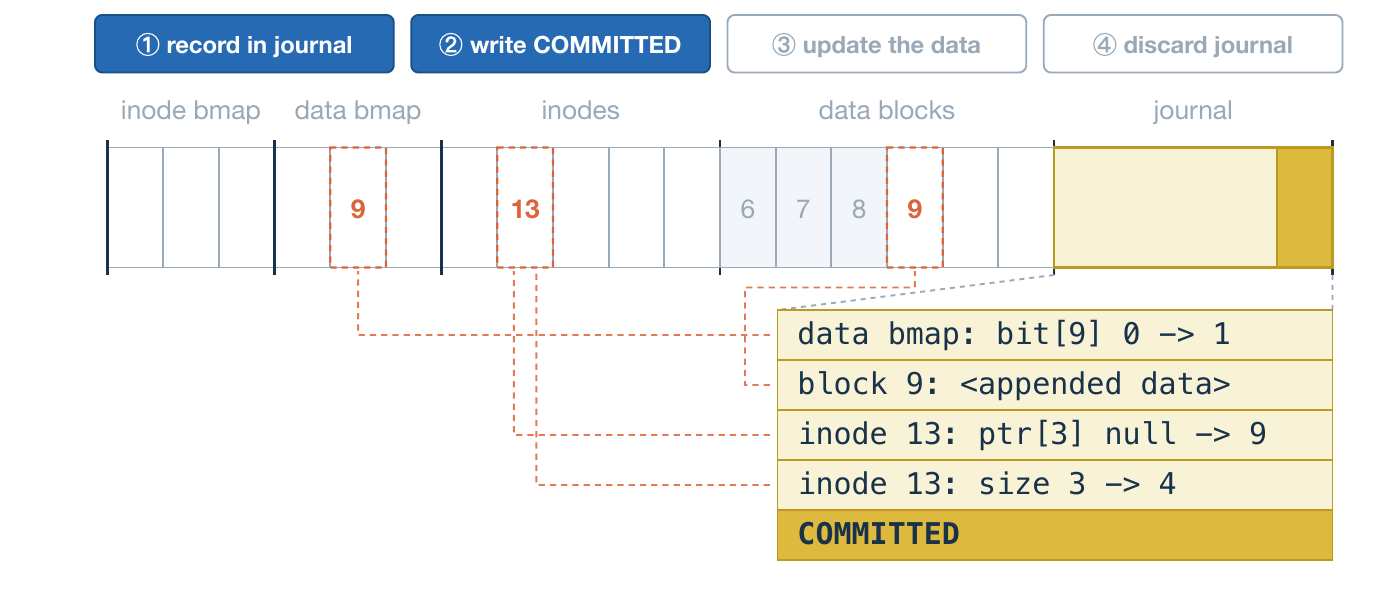Select journal entry inode 13 ptr[3]

tap(1055, 435)
